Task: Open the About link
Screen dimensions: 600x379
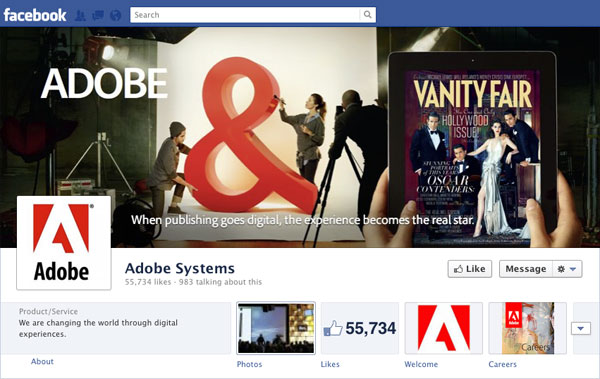Action: pos(42,361)
